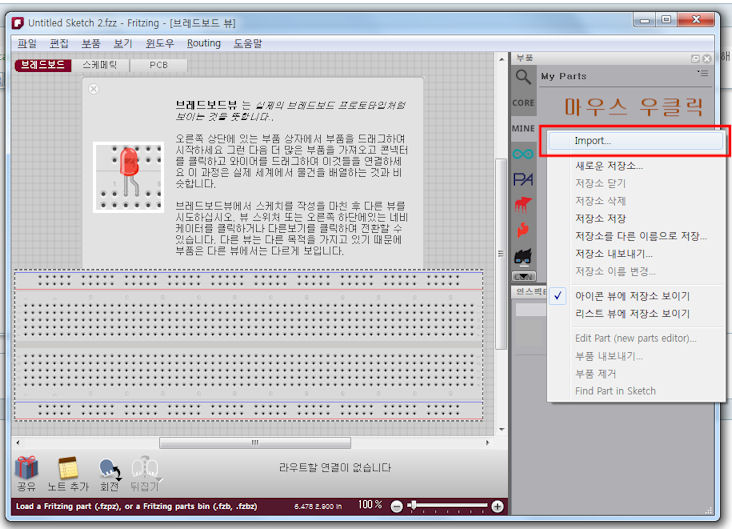Click 저장소를 다른 이름으로 저장... entry
Screen dimensions: 732x529
[640, 236]
